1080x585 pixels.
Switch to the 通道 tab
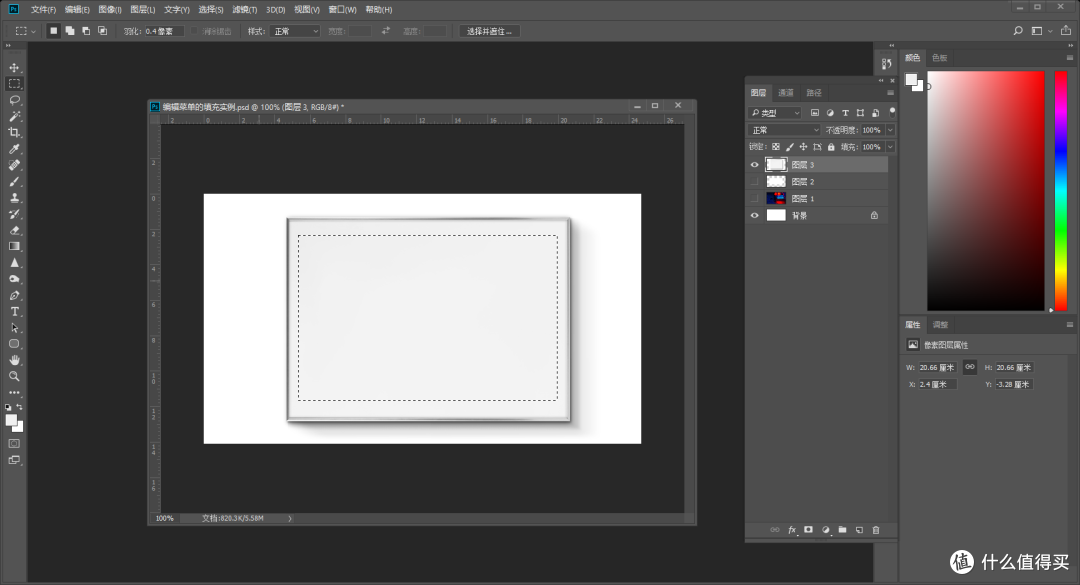pos(785,91)
